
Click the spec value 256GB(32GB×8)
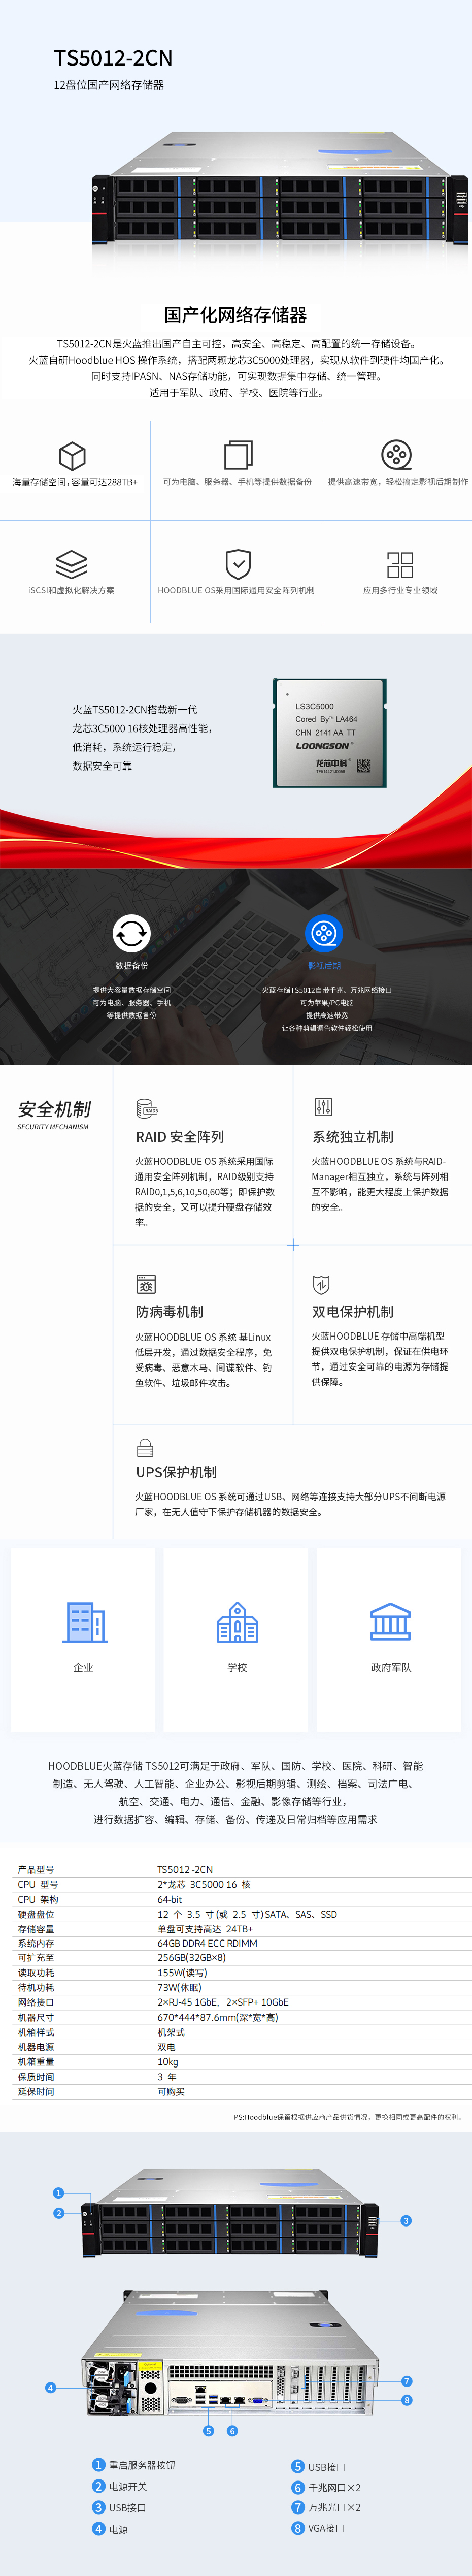[x=192, y=1958]
